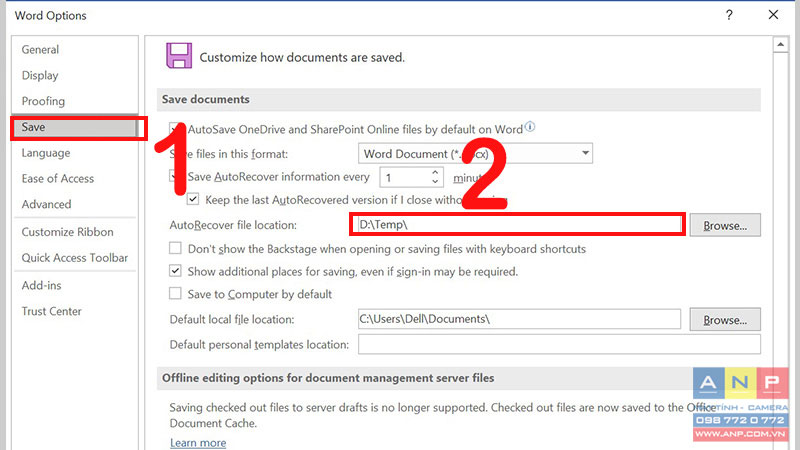Toggle Don't show the Backstage checkbox
Screen dimensions: 800x450
[175, 248]
